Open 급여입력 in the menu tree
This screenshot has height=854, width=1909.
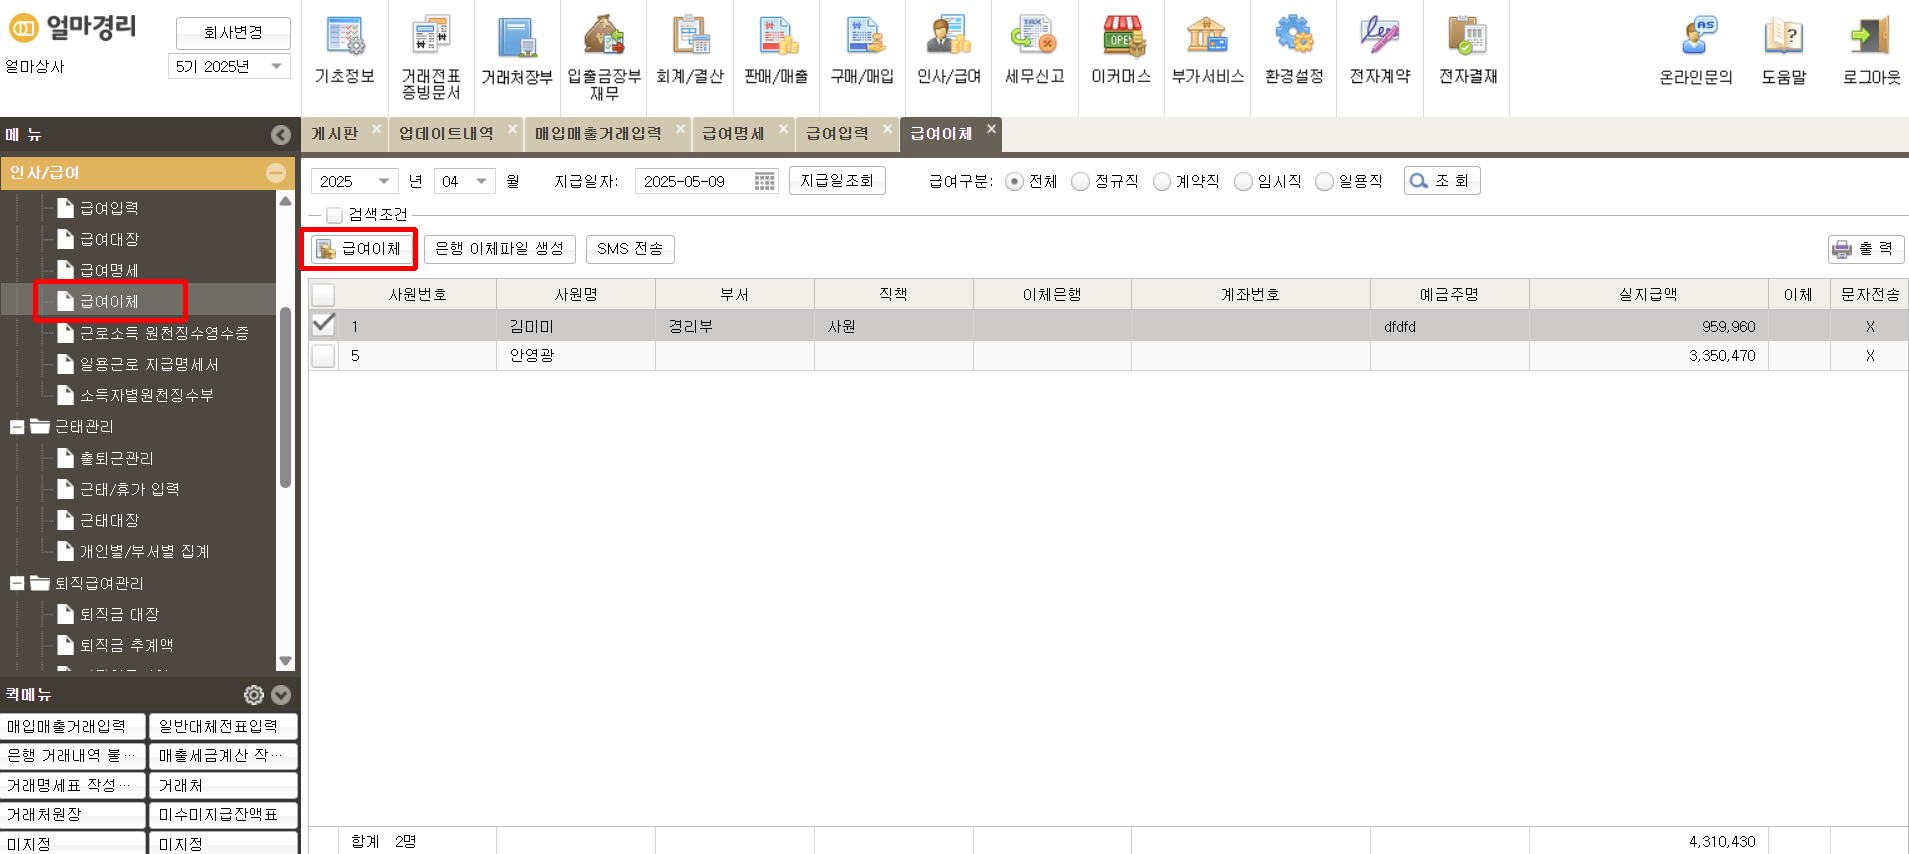tap(109, 208)
